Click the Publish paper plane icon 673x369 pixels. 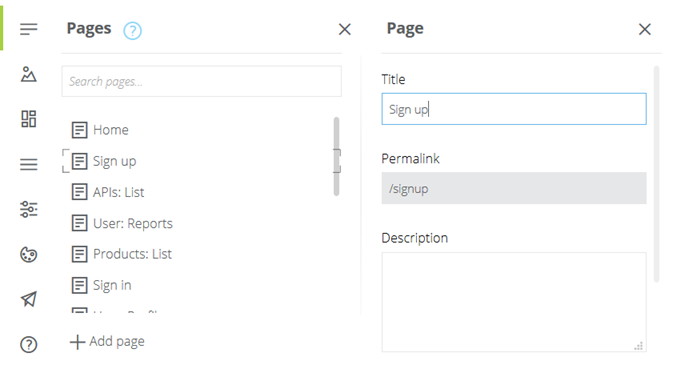coord(28,299)
